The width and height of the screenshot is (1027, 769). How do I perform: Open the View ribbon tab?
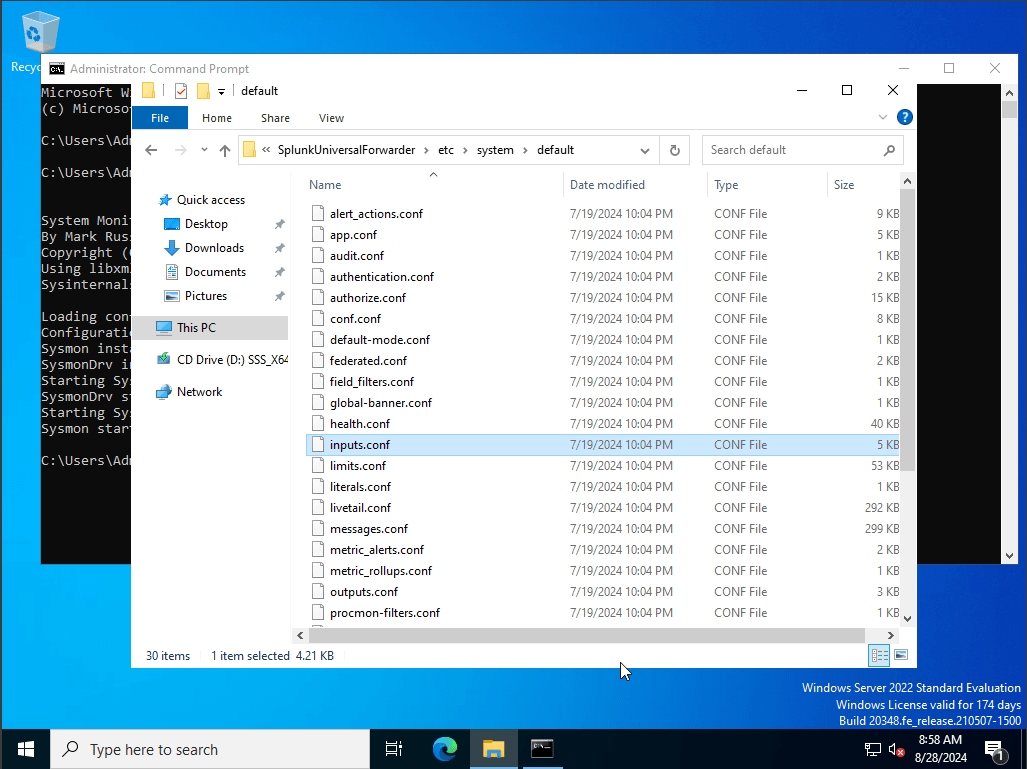(331, 118)
